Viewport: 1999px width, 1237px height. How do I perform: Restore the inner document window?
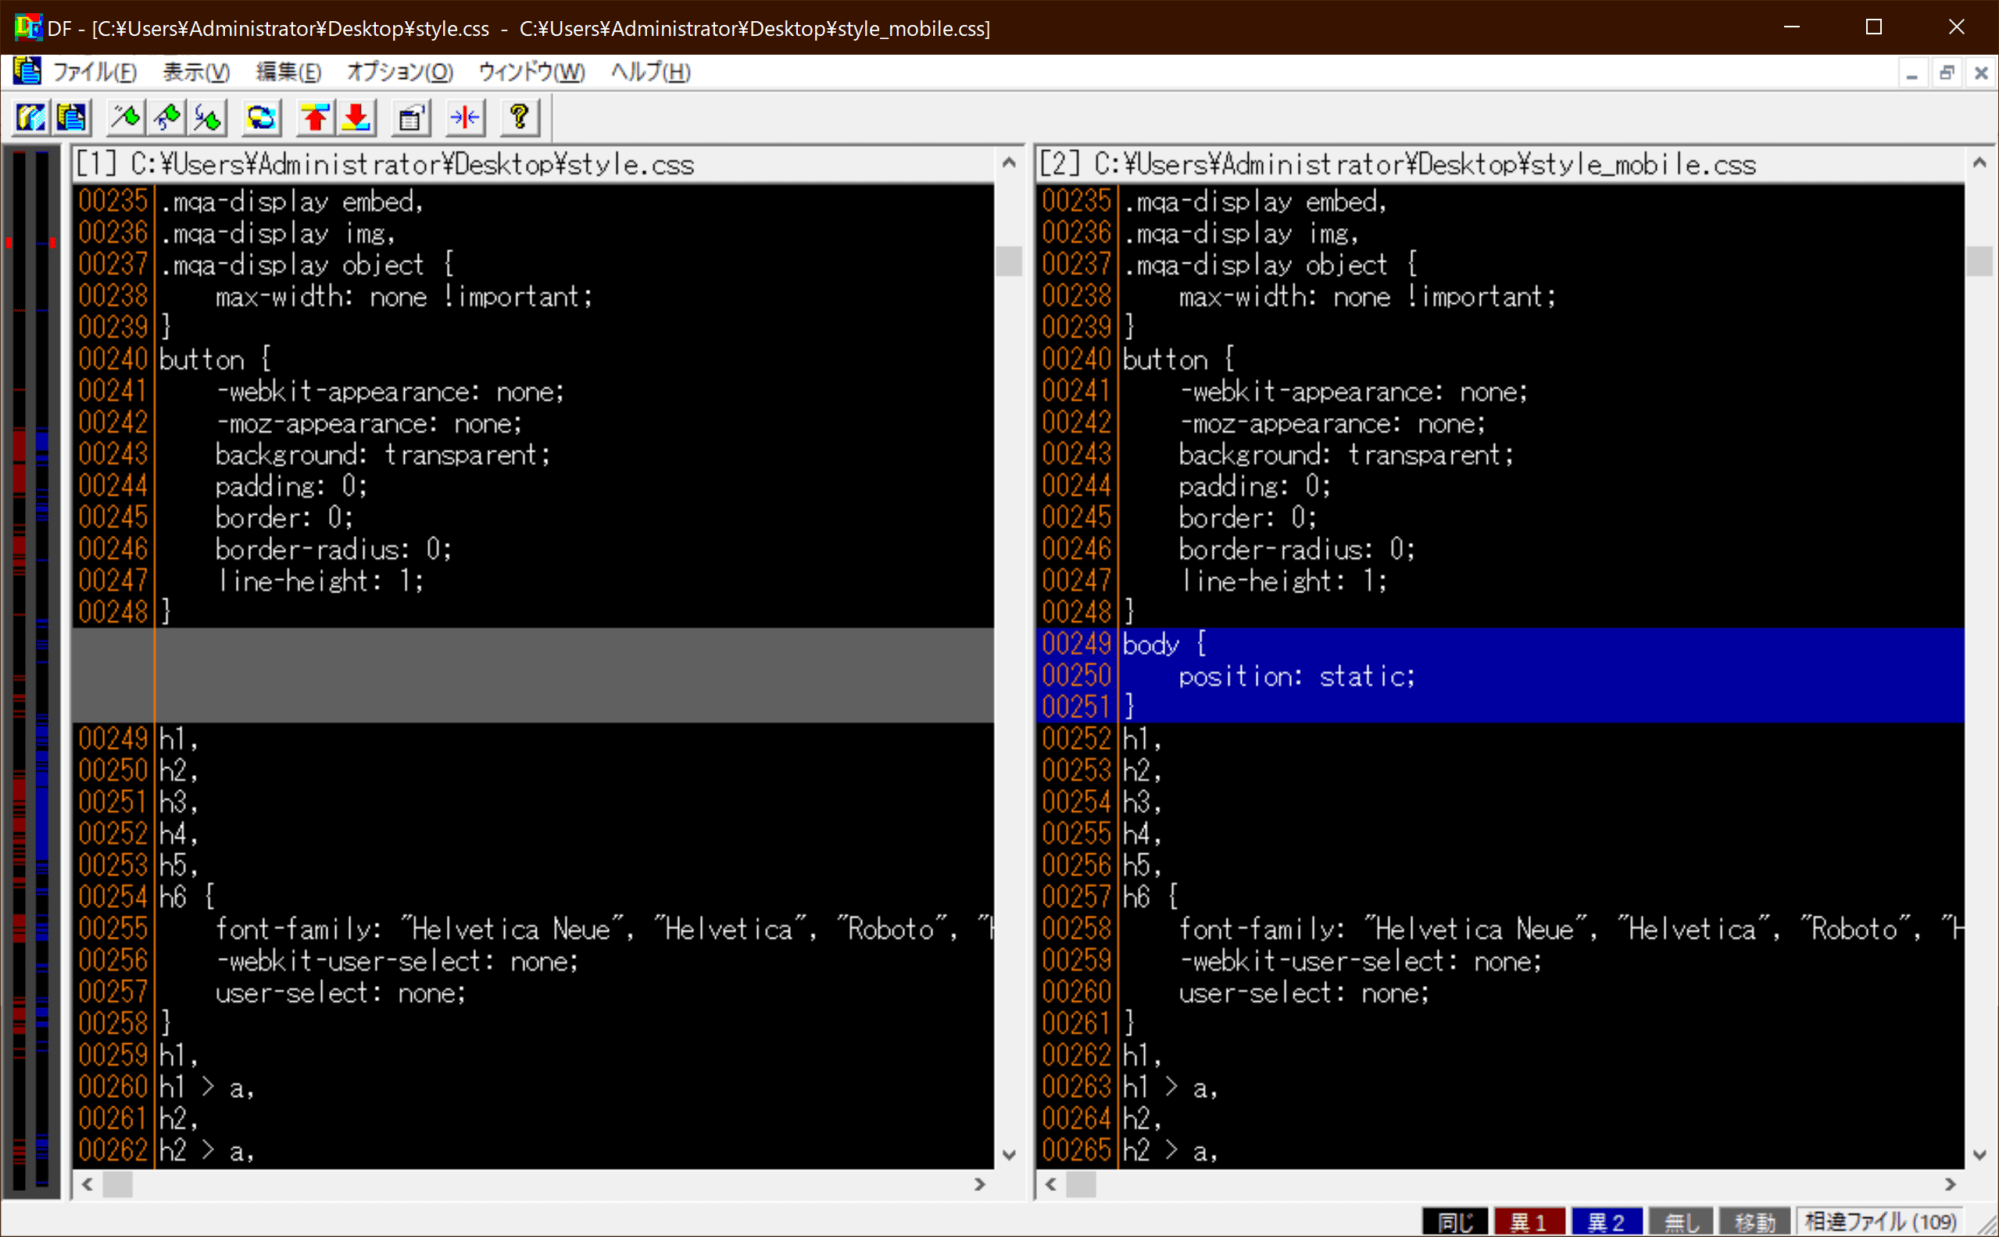(1946, 73)
